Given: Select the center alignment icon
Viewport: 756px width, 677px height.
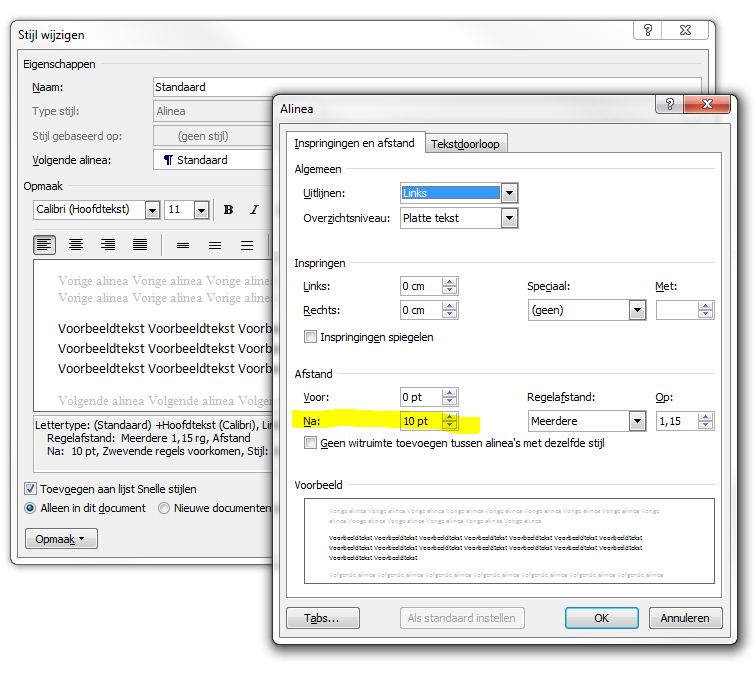Looking at the screenshot, I should [76, 245].
